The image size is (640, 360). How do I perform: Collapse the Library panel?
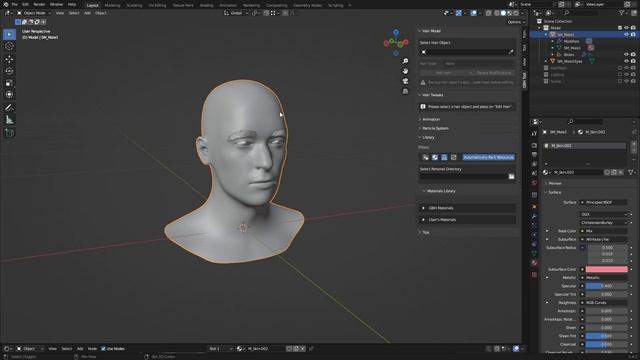pyautogui.click(x=428, y=138)
